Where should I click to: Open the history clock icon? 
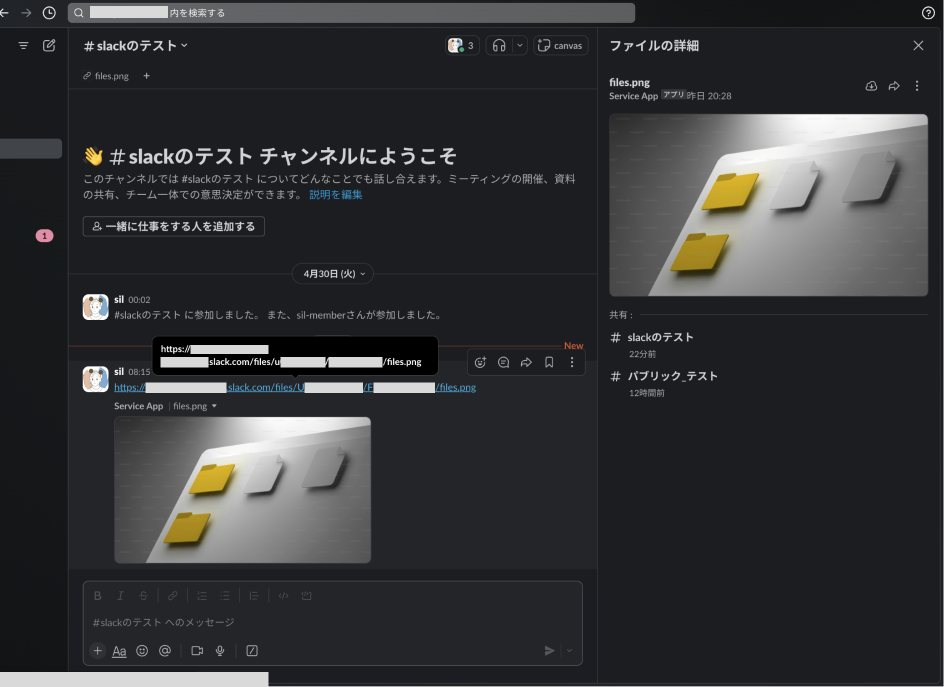(49, 13)
